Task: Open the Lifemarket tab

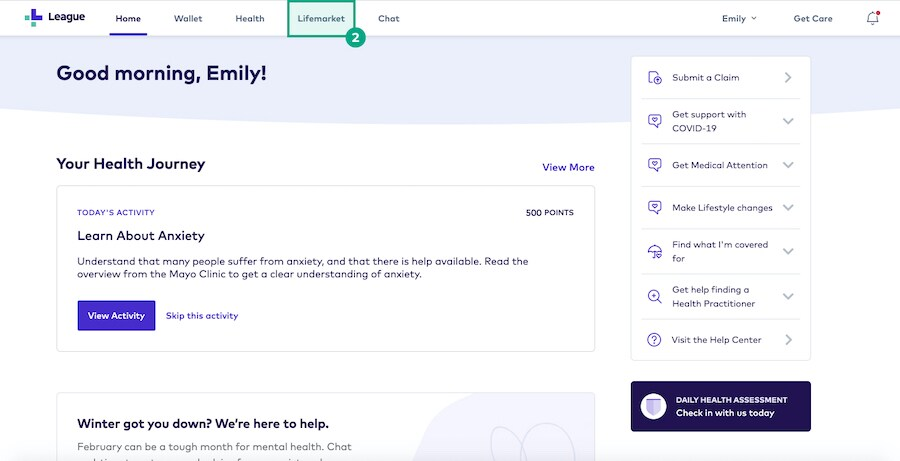Action: [x=320, y=18]
